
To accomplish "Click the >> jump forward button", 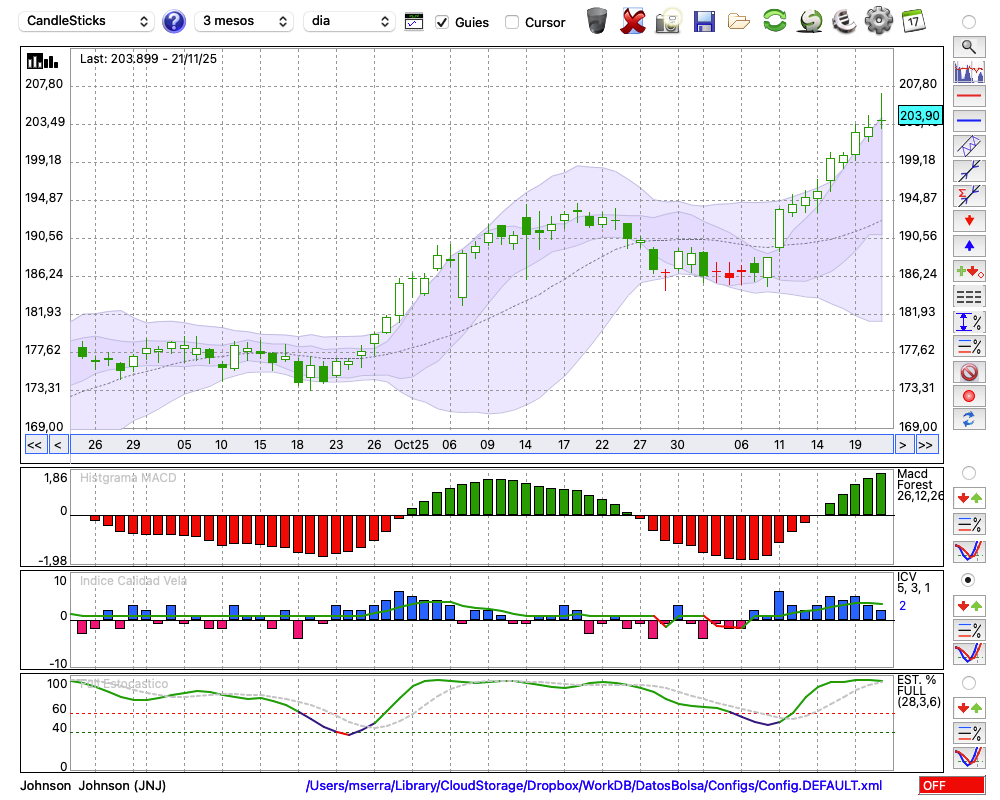I will point(927,445).
